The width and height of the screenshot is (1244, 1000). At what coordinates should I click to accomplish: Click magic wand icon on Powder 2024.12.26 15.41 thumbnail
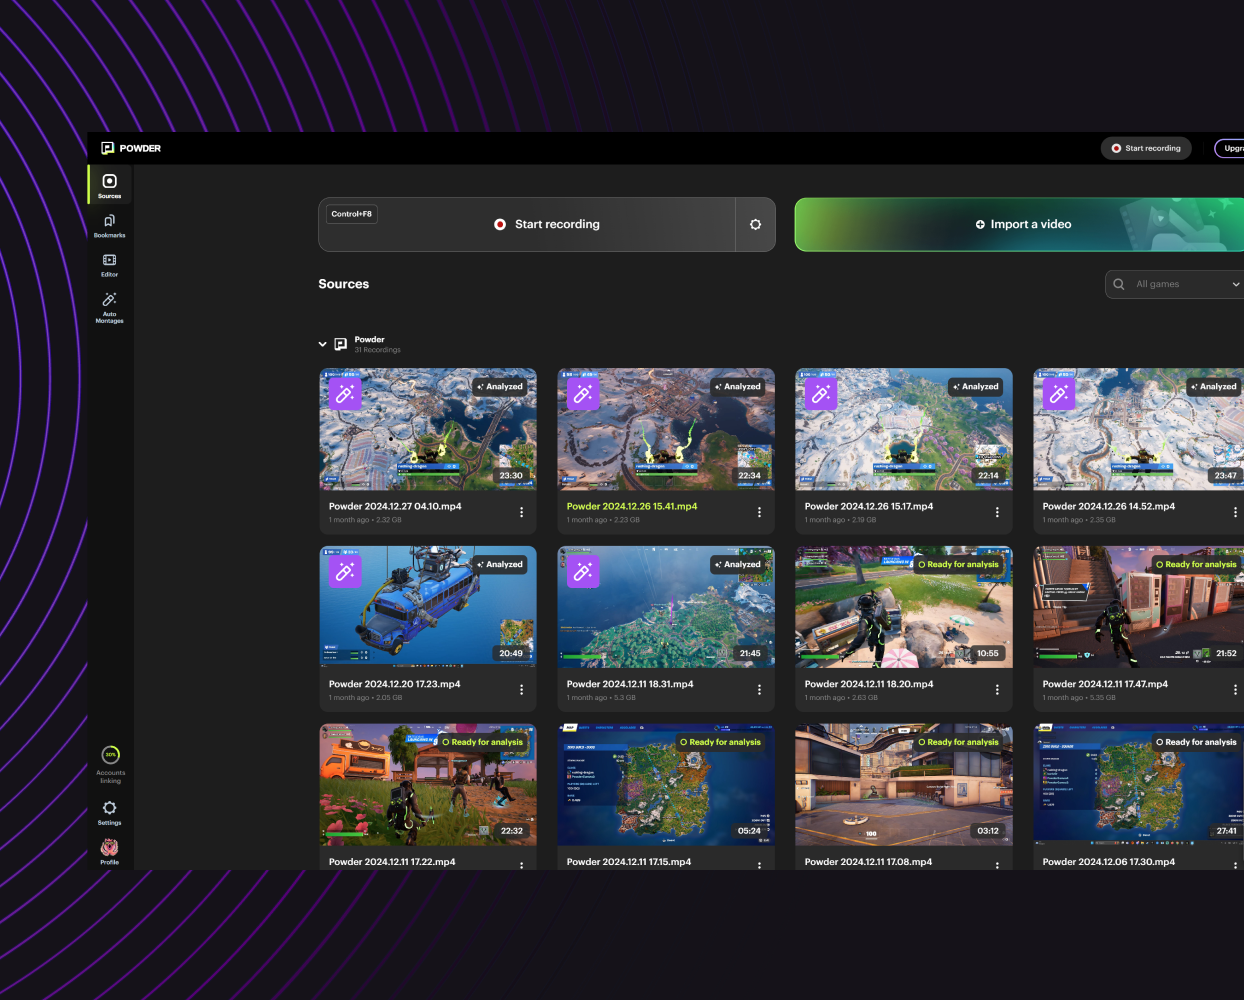pos(583,394)
